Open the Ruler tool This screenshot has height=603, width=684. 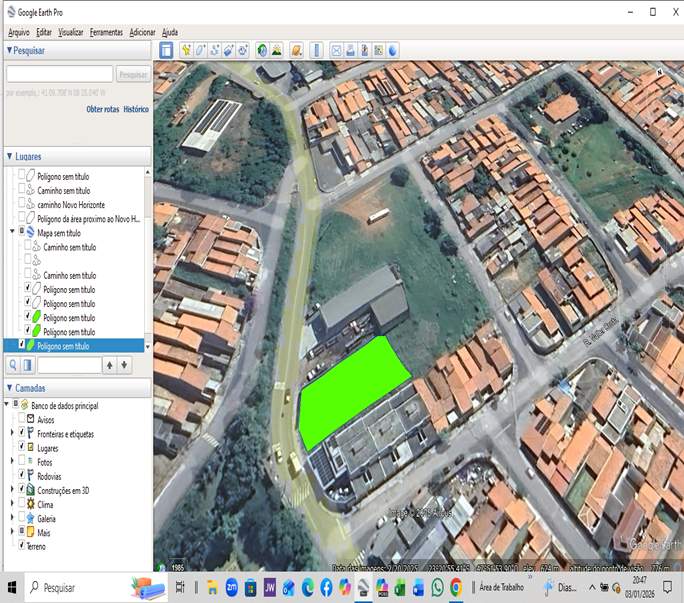316,50
